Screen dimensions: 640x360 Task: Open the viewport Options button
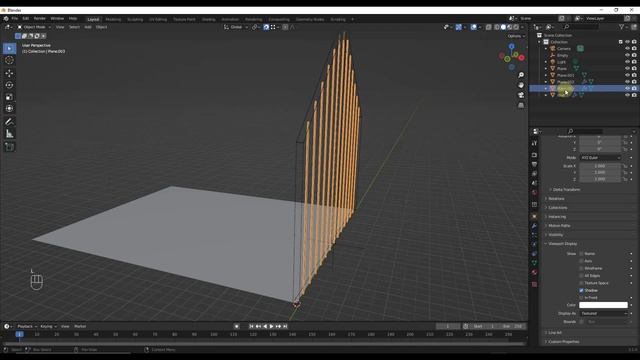[515, 36]
